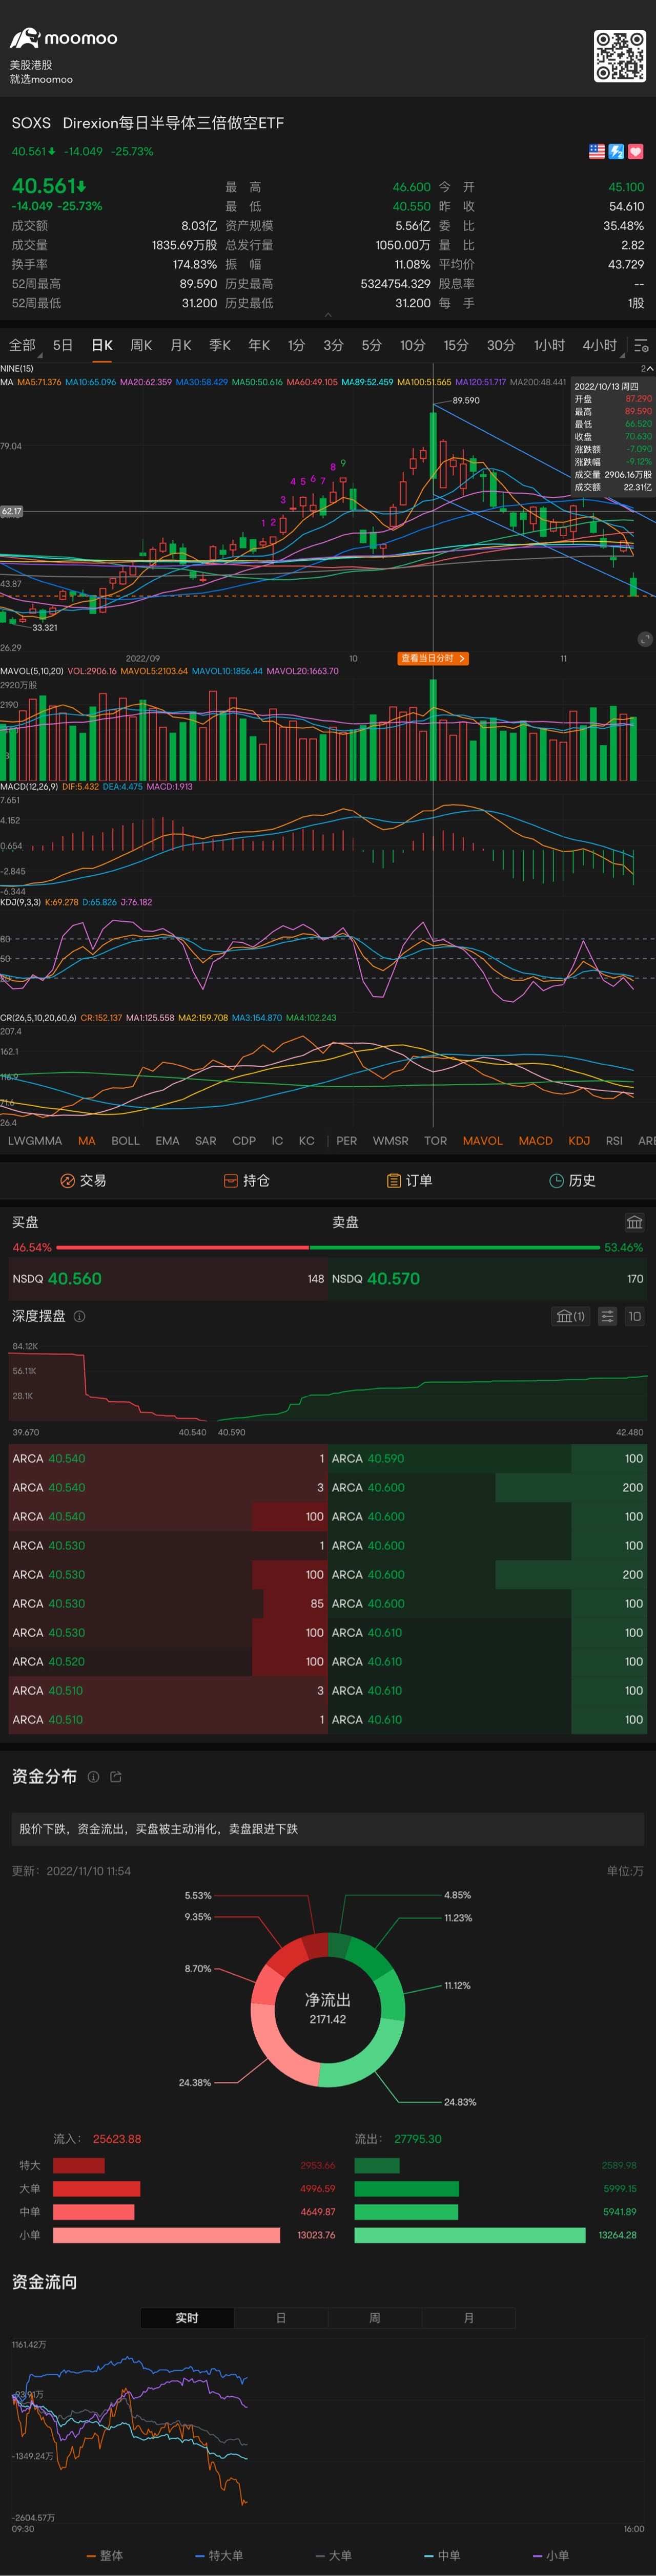Image resolution: width=656 pixels, height=2576 pixels.
Task: Toggle 特大单 line in legend
Action: coord(219,2555)
